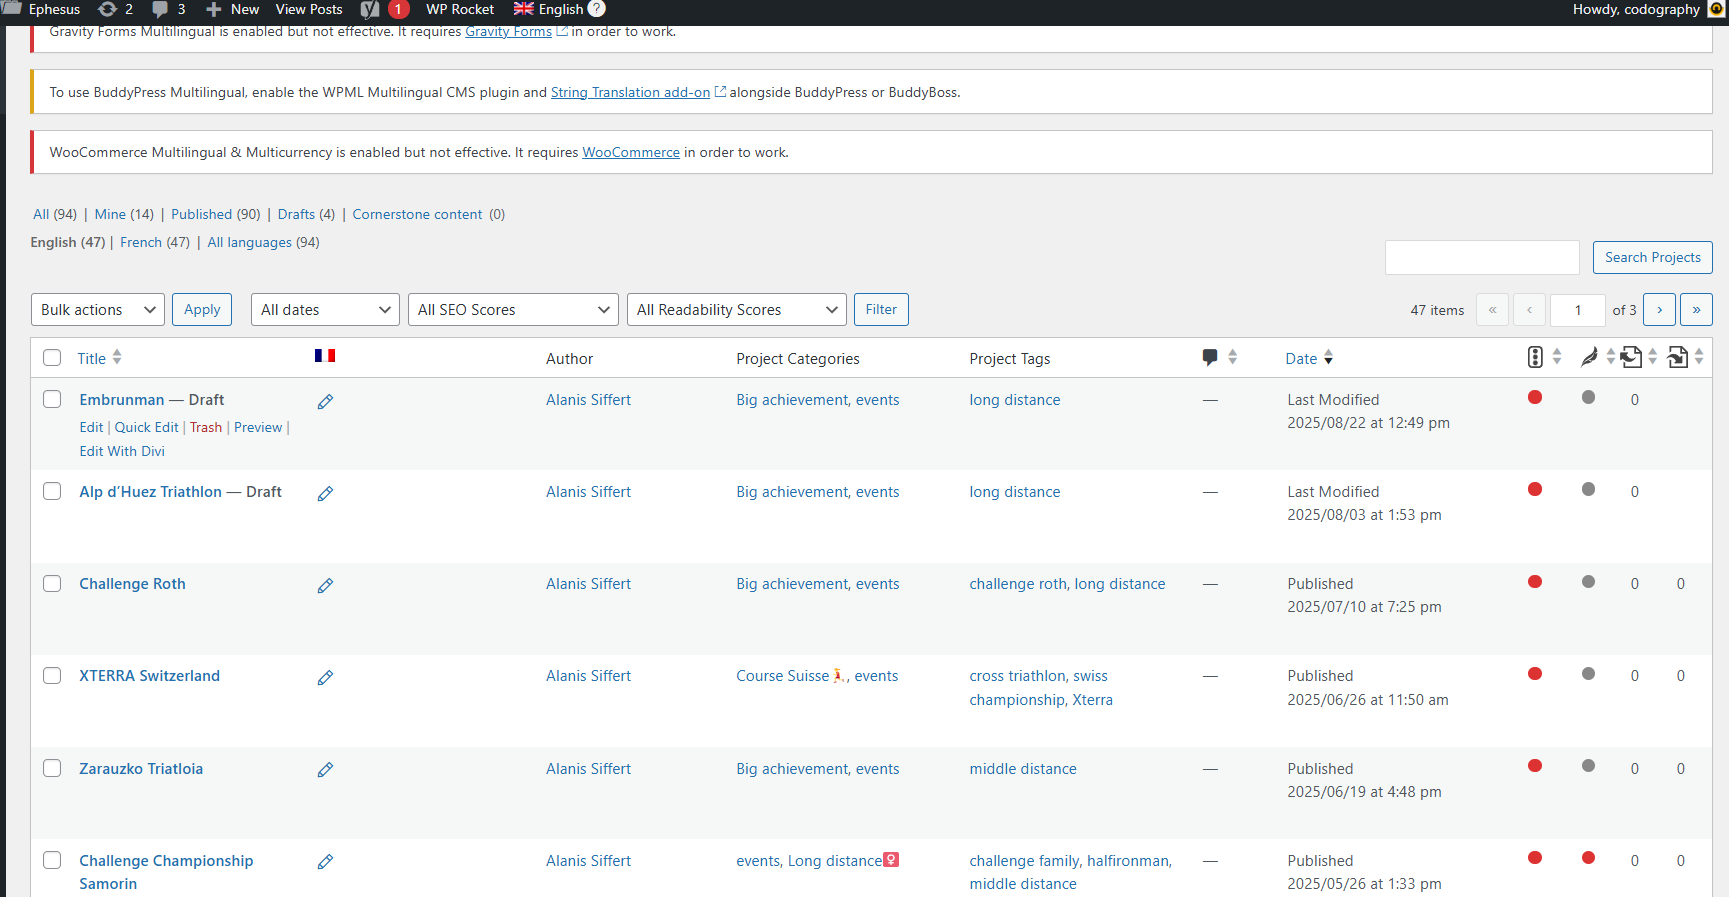Image resolution: width=1729 pixels, height=897 pixels.
Task: Filter the list by Drafts
Action: [296, 214]
